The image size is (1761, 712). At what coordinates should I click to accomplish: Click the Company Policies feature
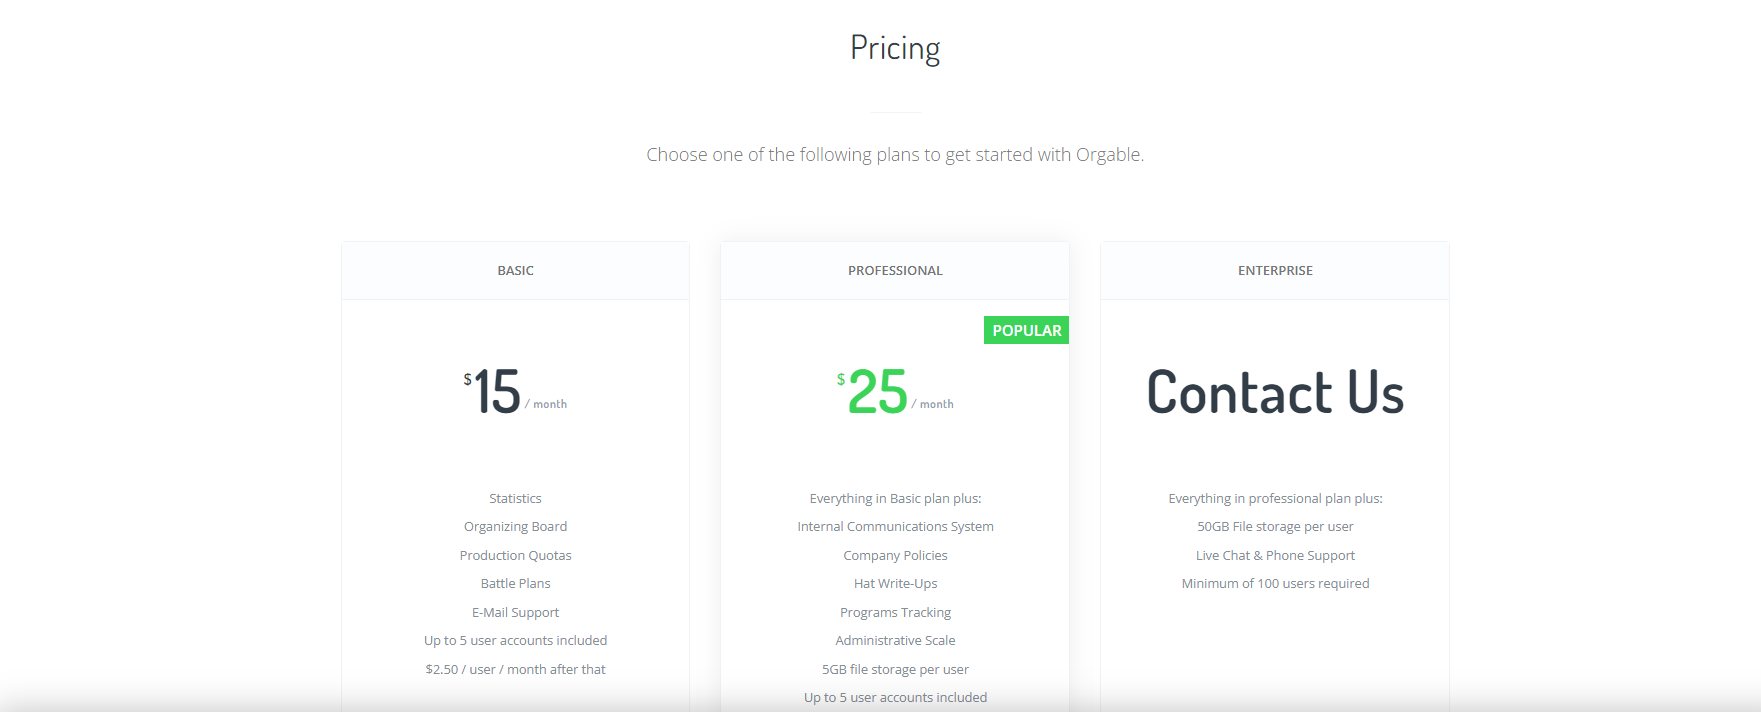(895, 555)
